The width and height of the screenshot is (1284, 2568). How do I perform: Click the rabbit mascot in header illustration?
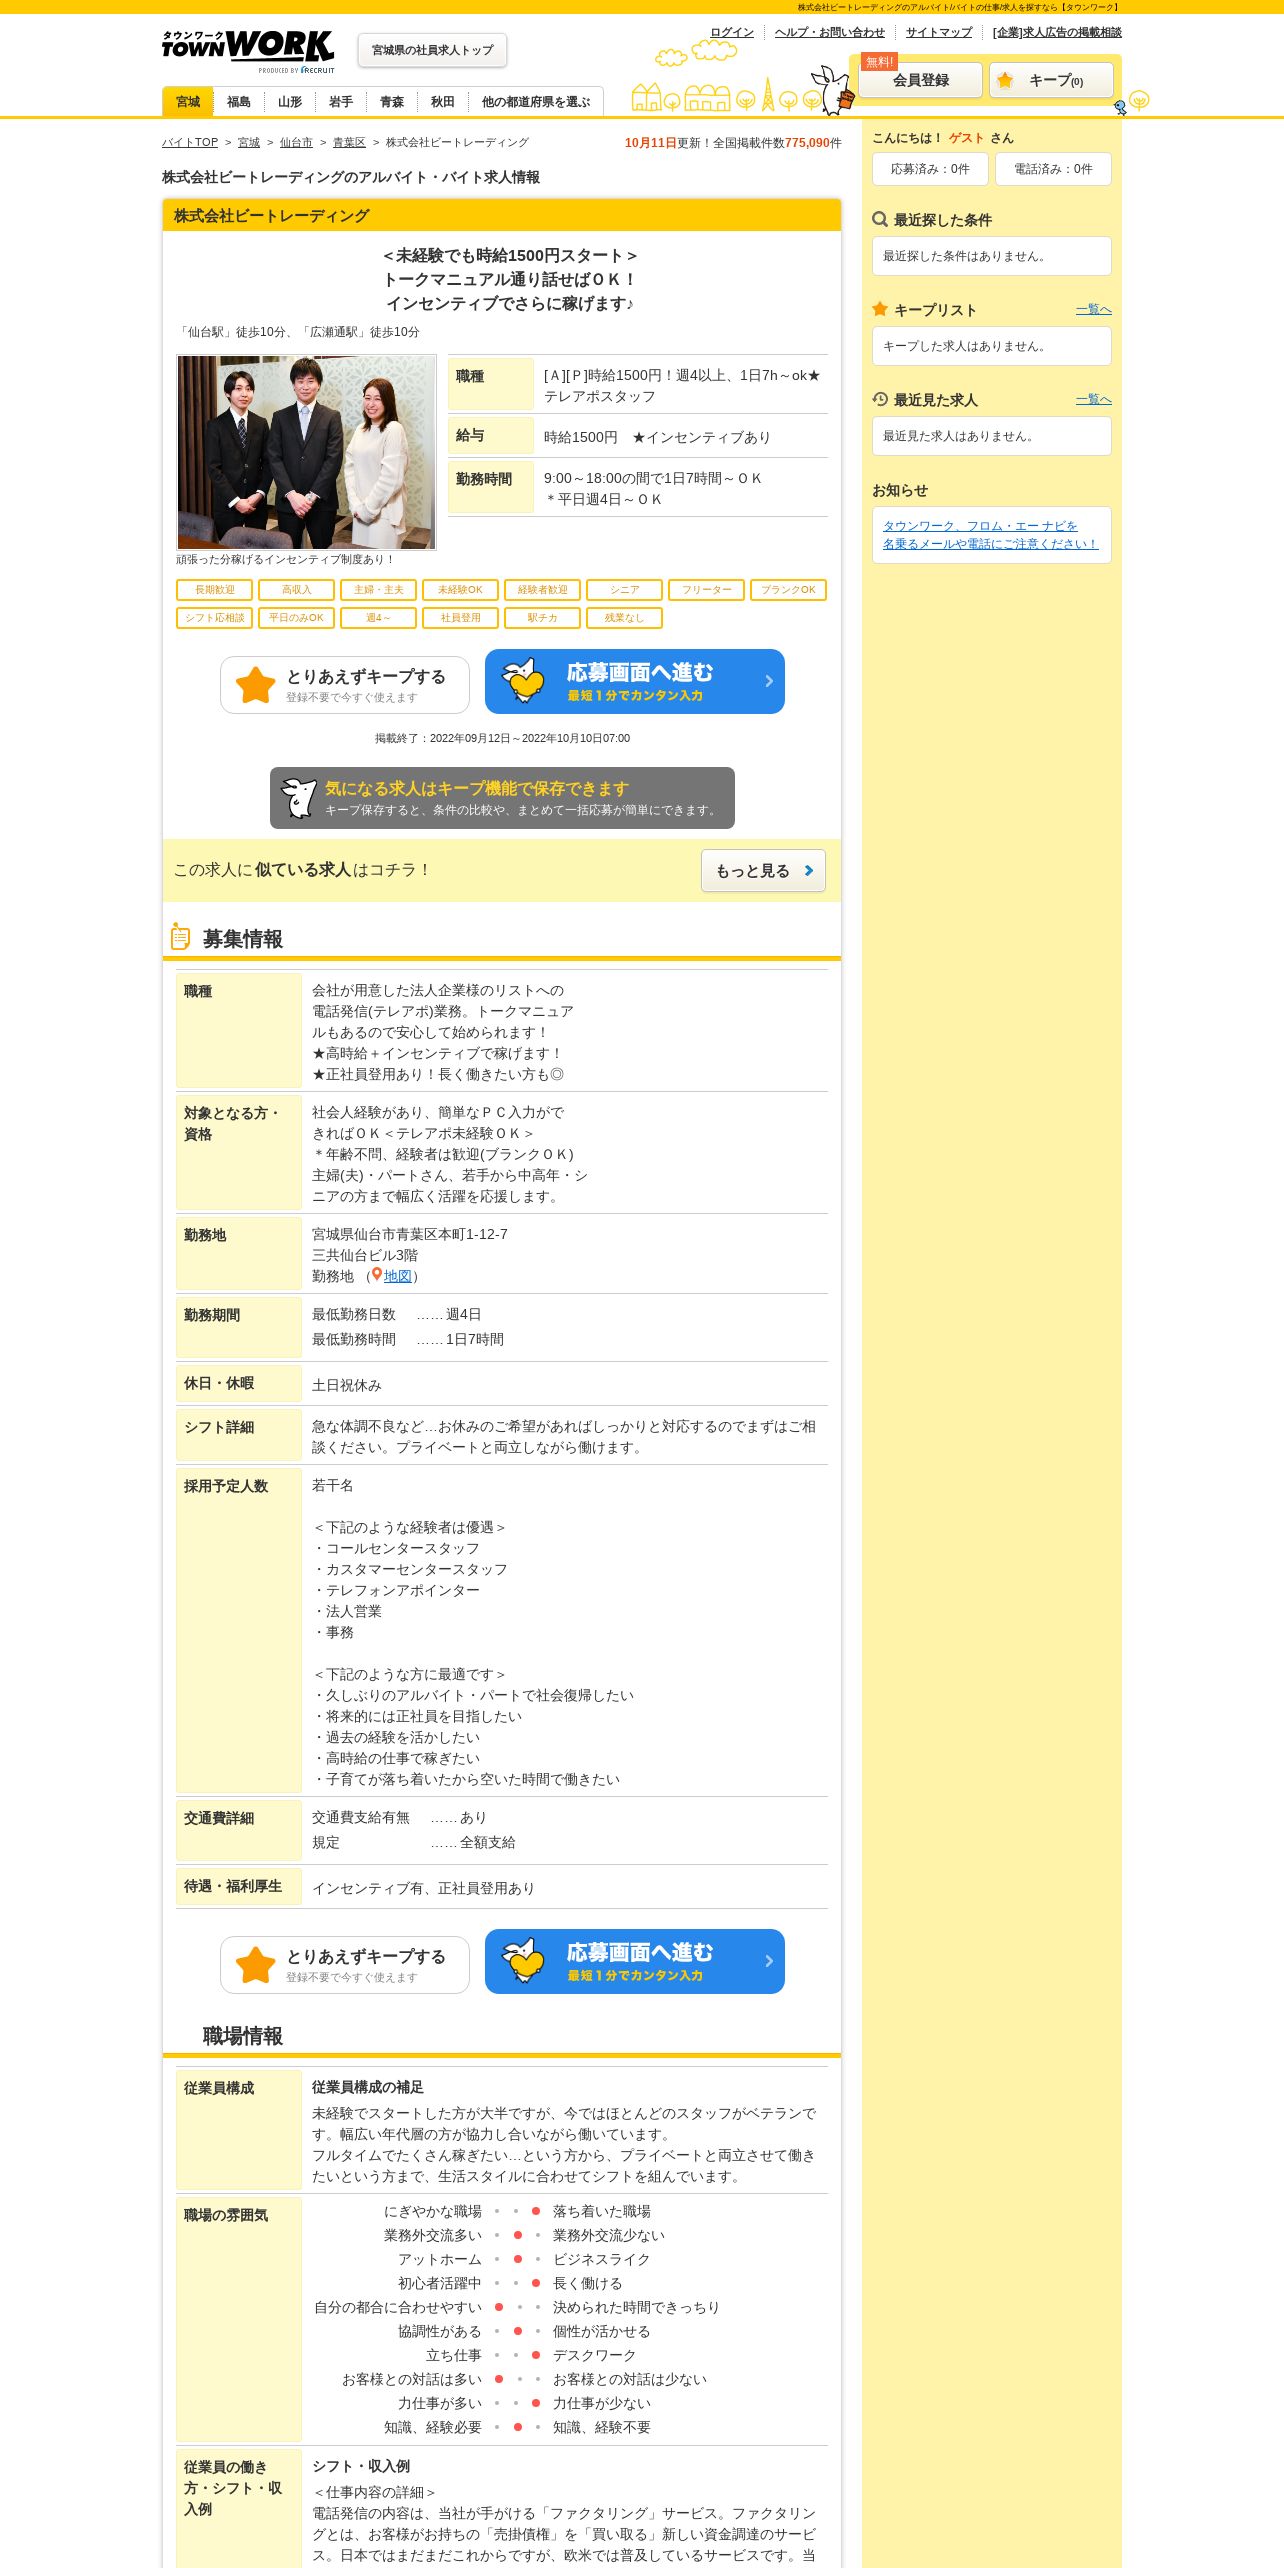(832, 89)
